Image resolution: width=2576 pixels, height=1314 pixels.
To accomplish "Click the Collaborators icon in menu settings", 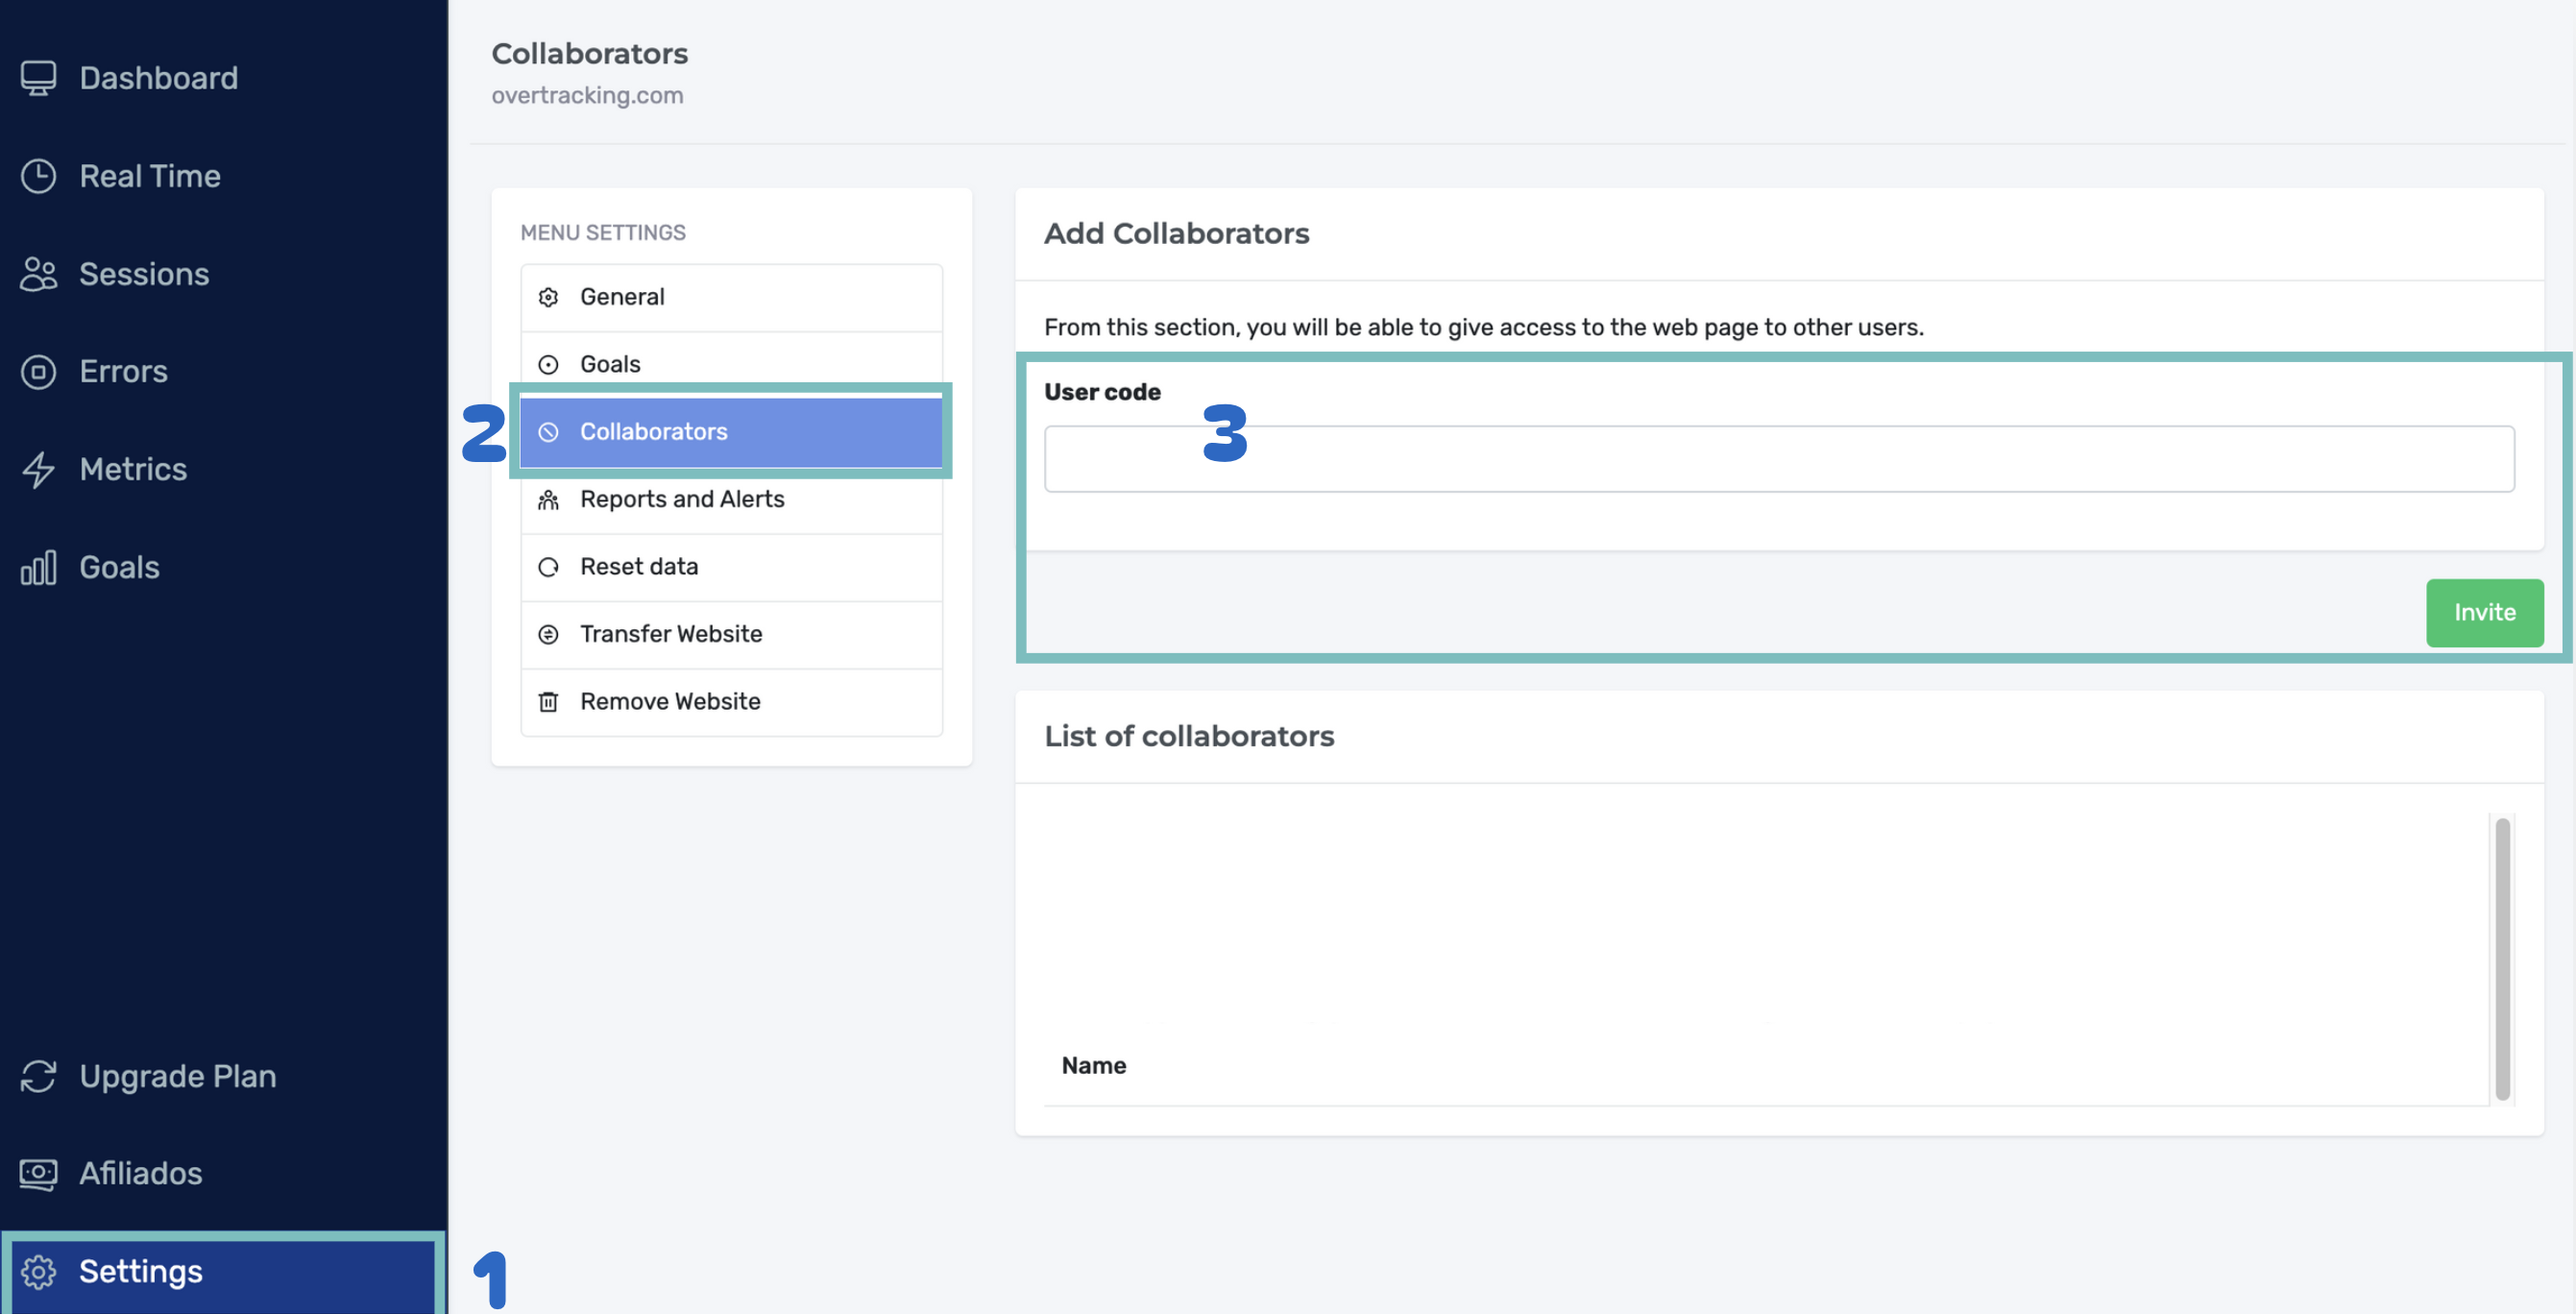I will pyautogui.click(x=548, y=432).
